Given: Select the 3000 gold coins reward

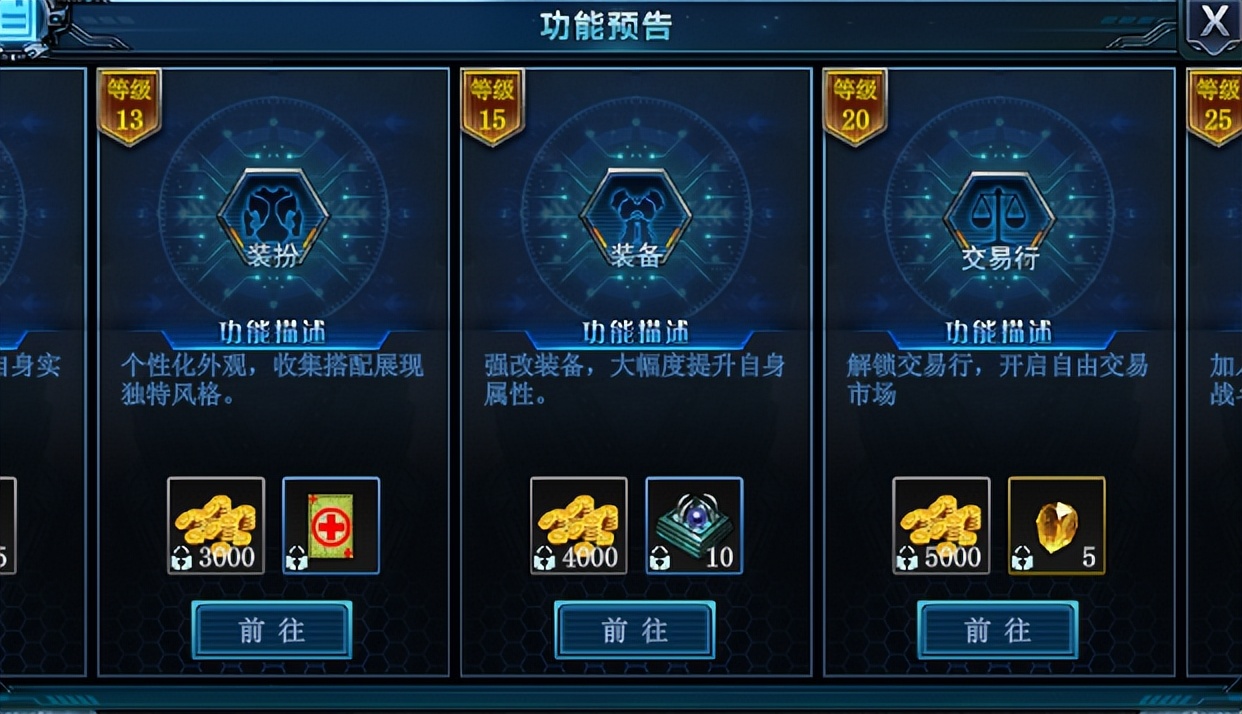Looking at the screenshot, I should (x=216, y=526).
